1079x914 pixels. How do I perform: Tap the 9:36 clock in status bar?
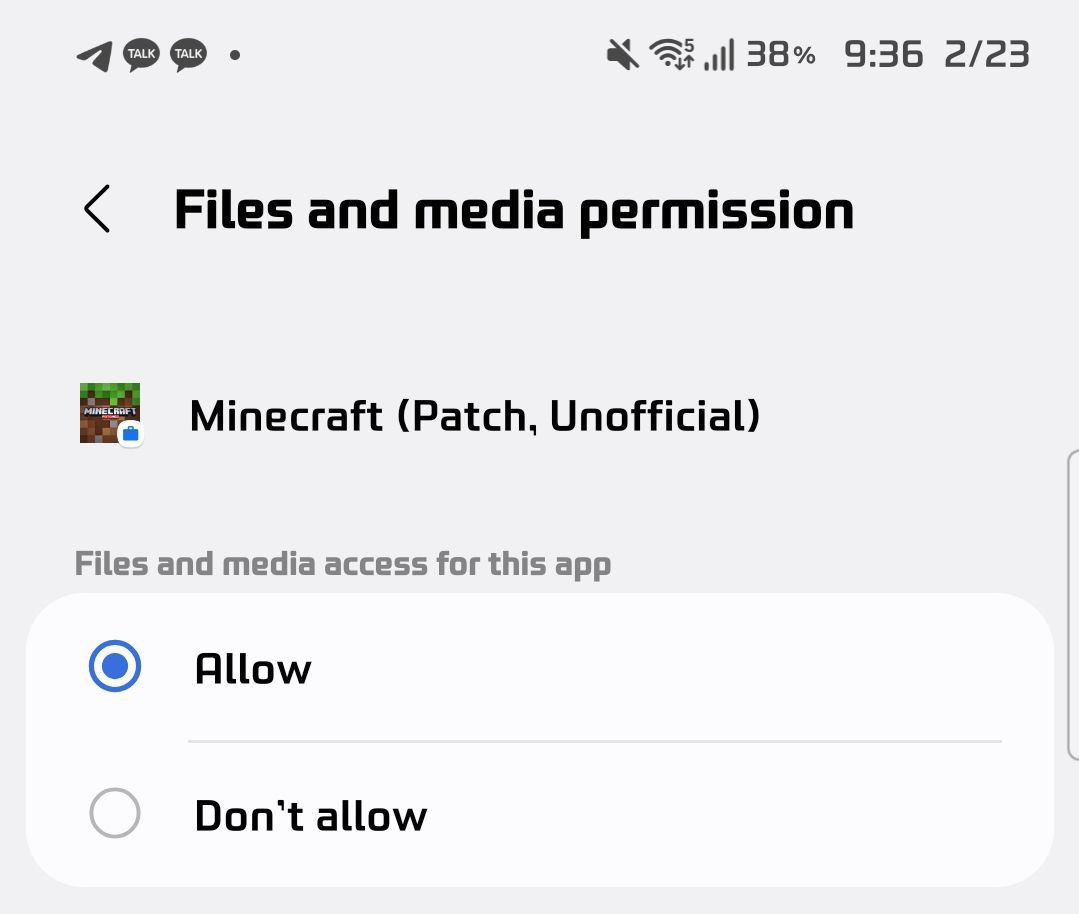point(882,54)
